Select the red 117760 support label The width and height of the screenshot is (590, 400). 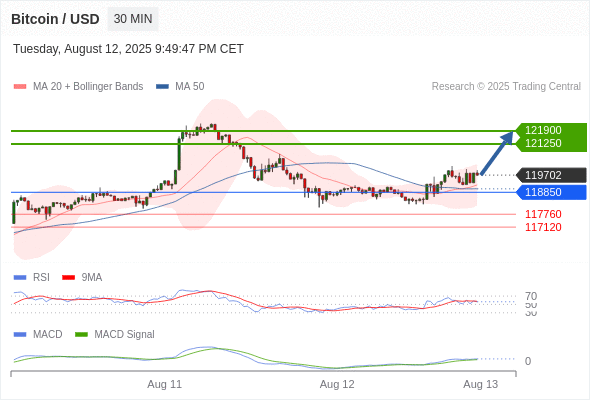(543, 214)
